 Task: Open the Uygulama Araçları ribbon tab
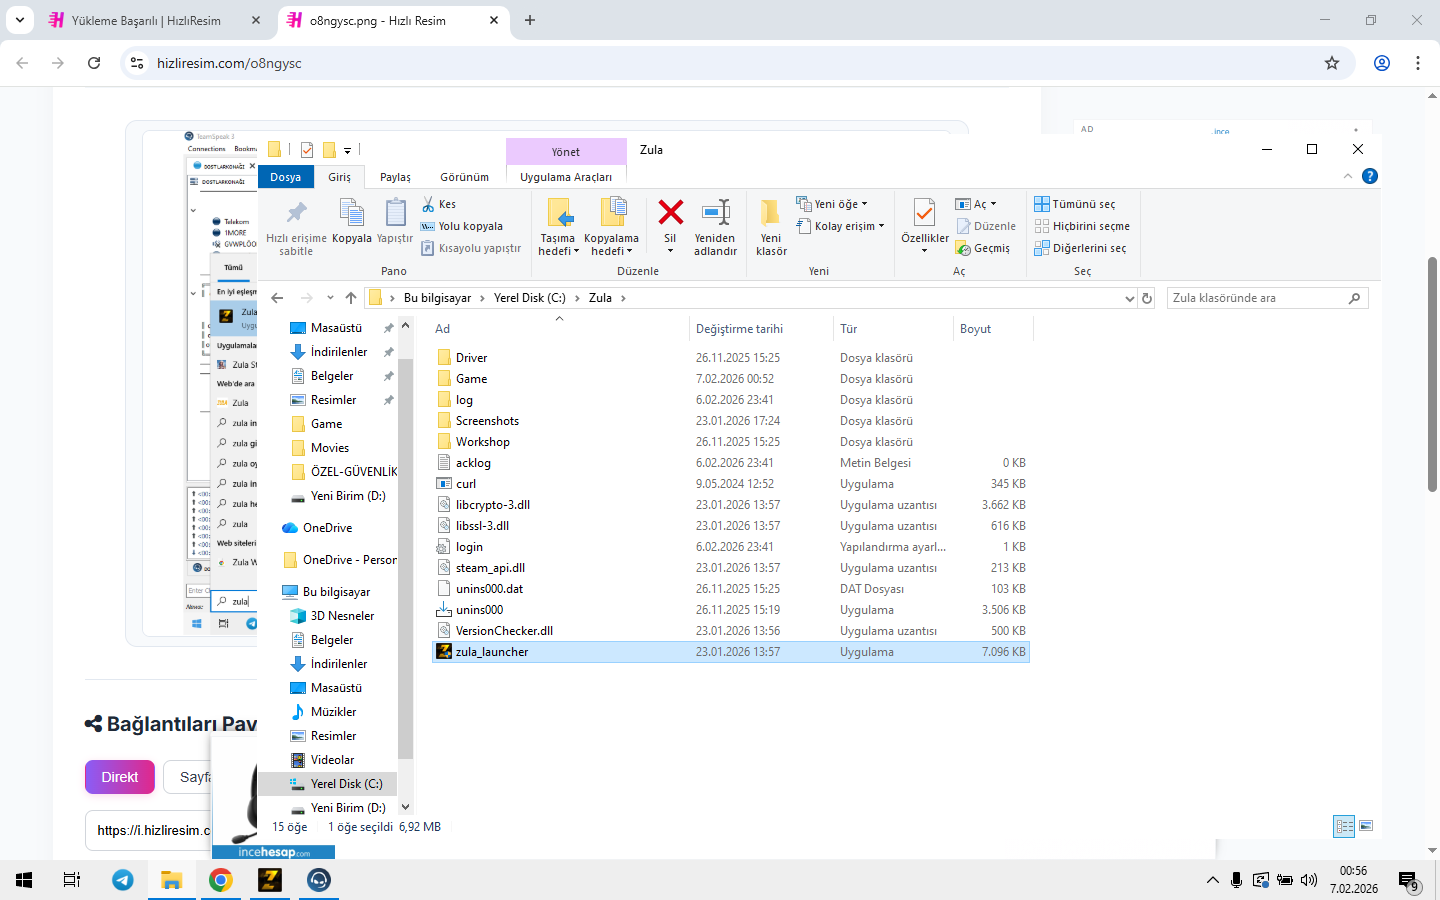(x=566, y=177)
